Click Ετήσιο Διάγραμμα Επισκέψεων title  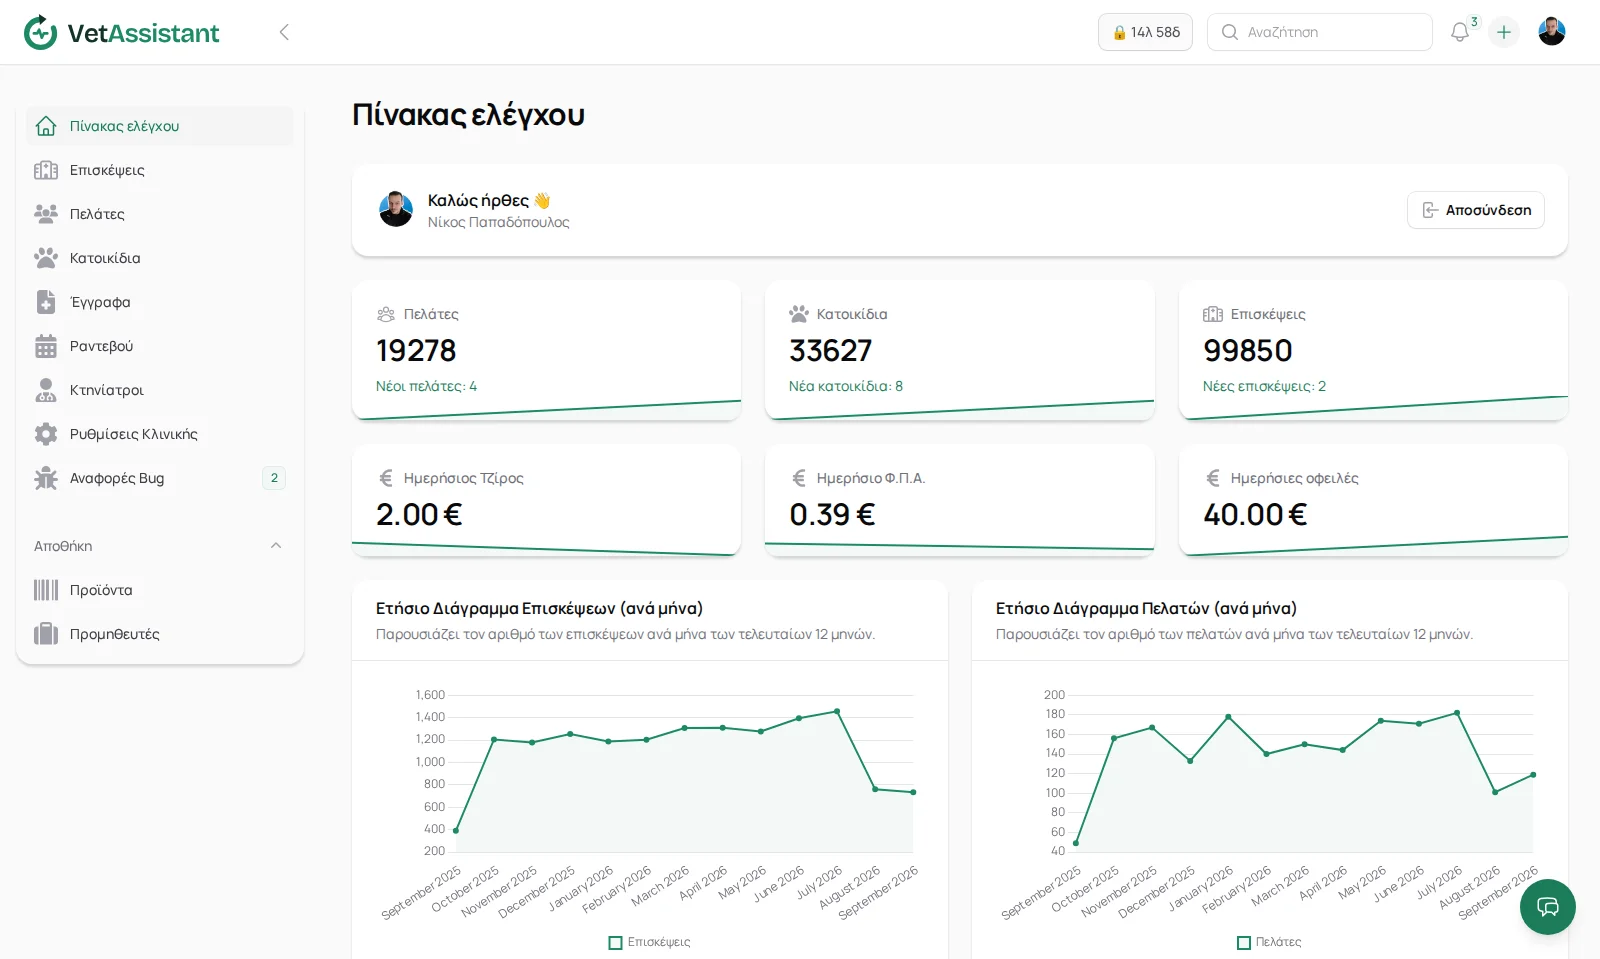click(539, 608)
